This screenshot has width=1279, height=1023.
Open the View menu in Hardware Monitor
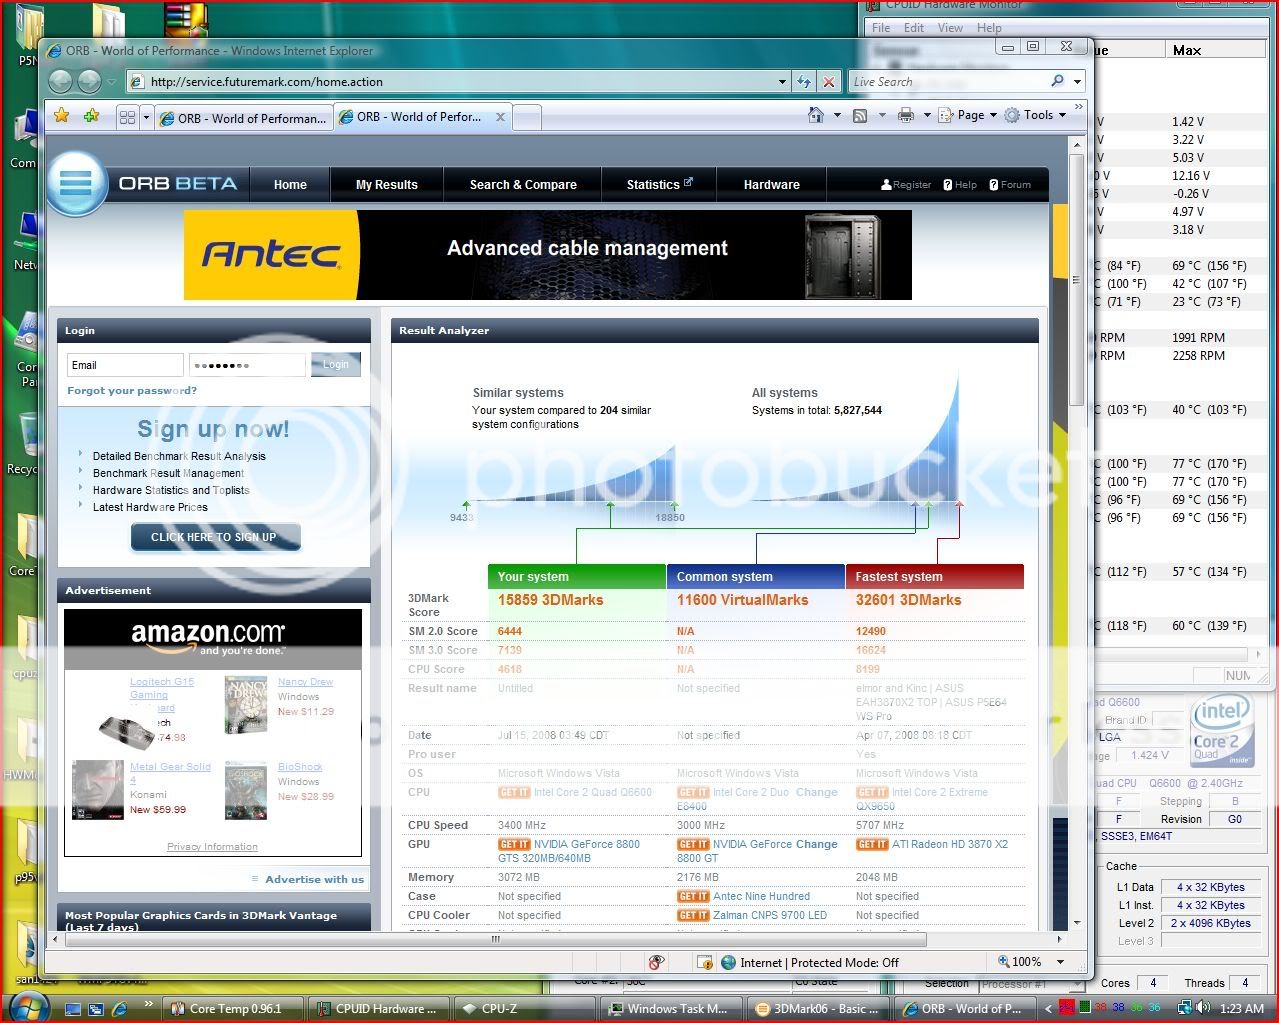coord(950,28)
